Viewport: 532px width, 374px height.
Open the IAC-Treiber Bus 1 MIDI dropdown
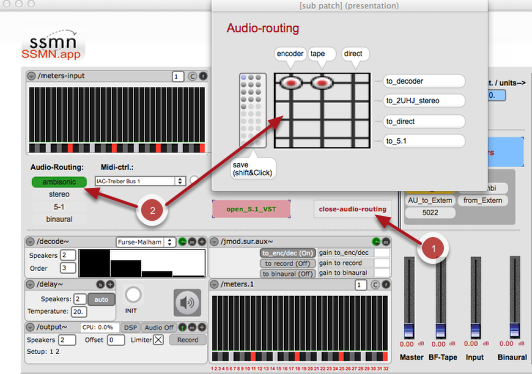[x=140, y=181]
